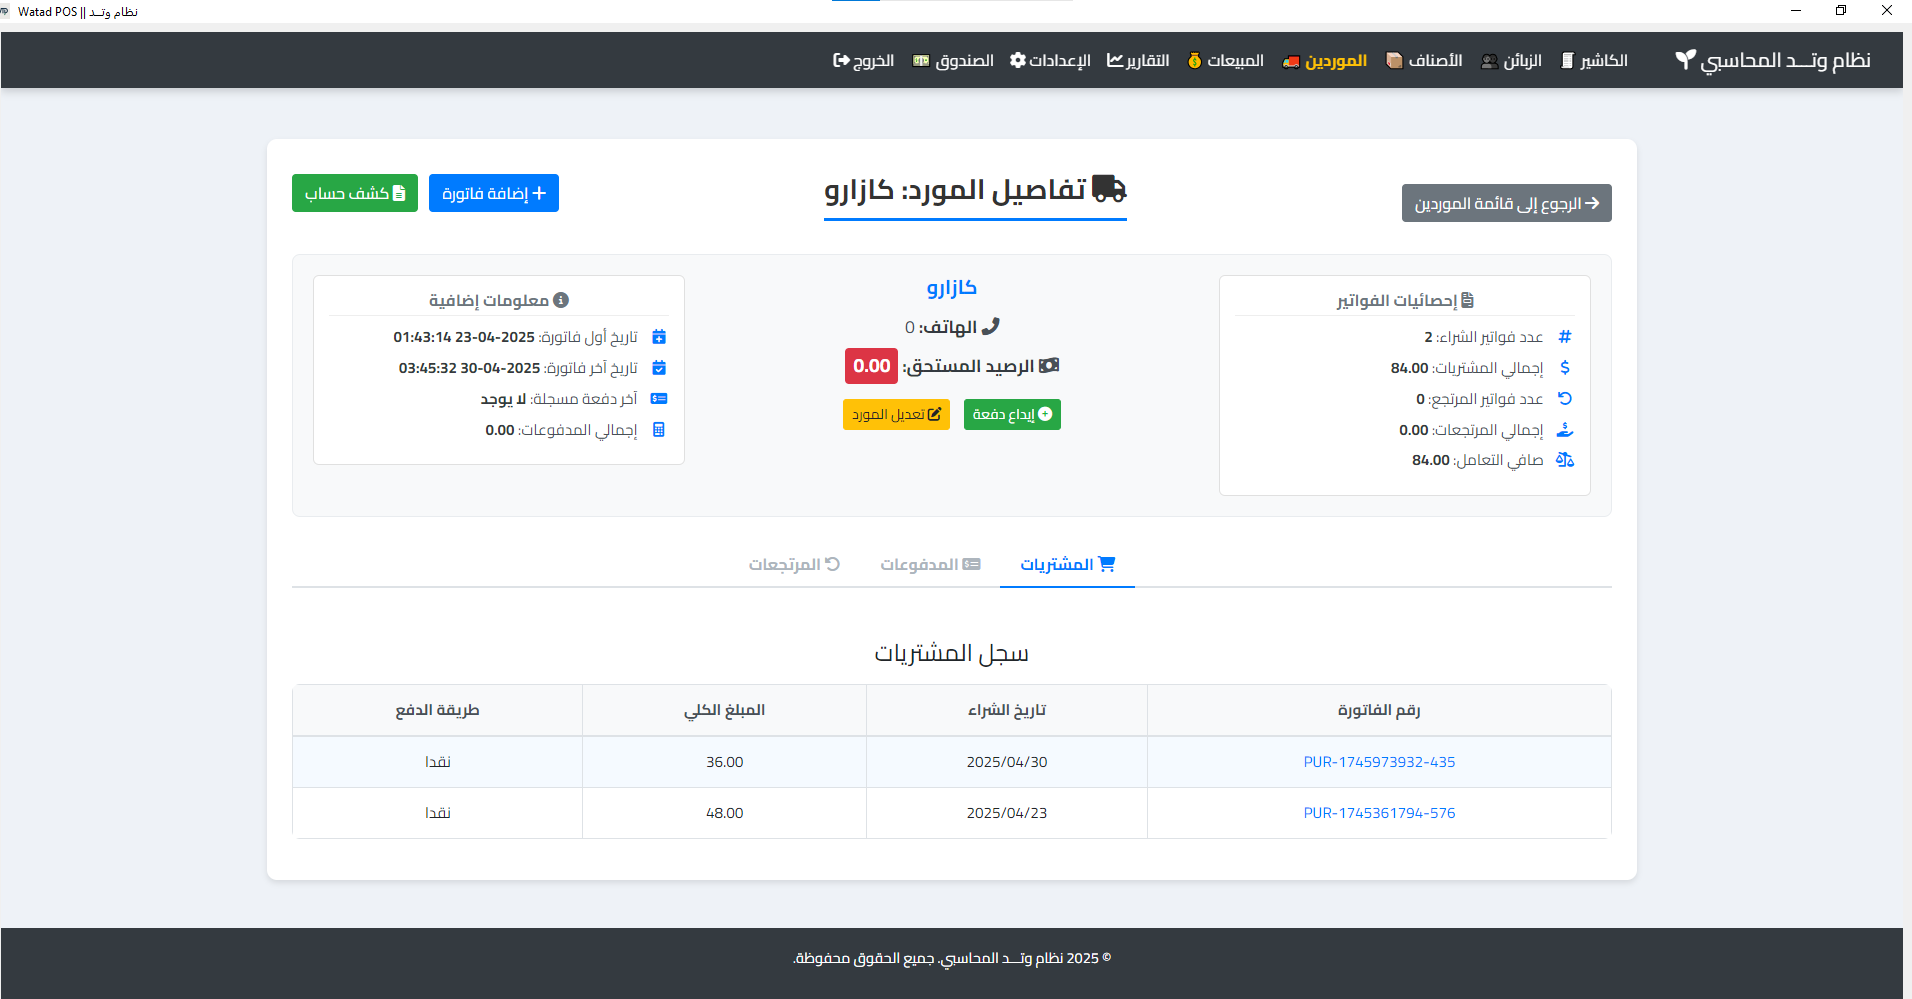Open the الموردين suppliers menu item
Viewport: 1912px width, 999px height.
point(1325,61)
